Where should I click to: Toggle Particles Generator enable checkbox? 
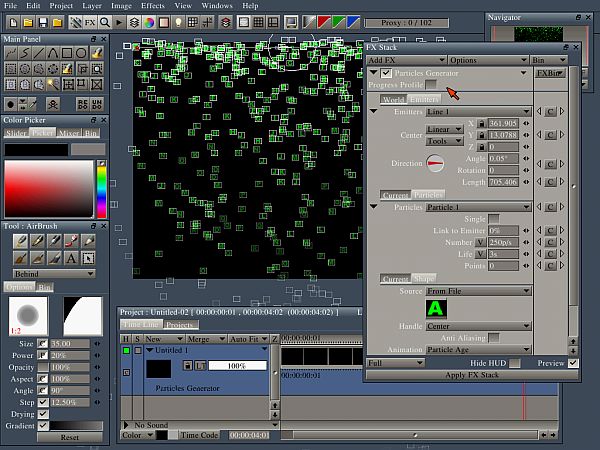click(x=386, y=73)
